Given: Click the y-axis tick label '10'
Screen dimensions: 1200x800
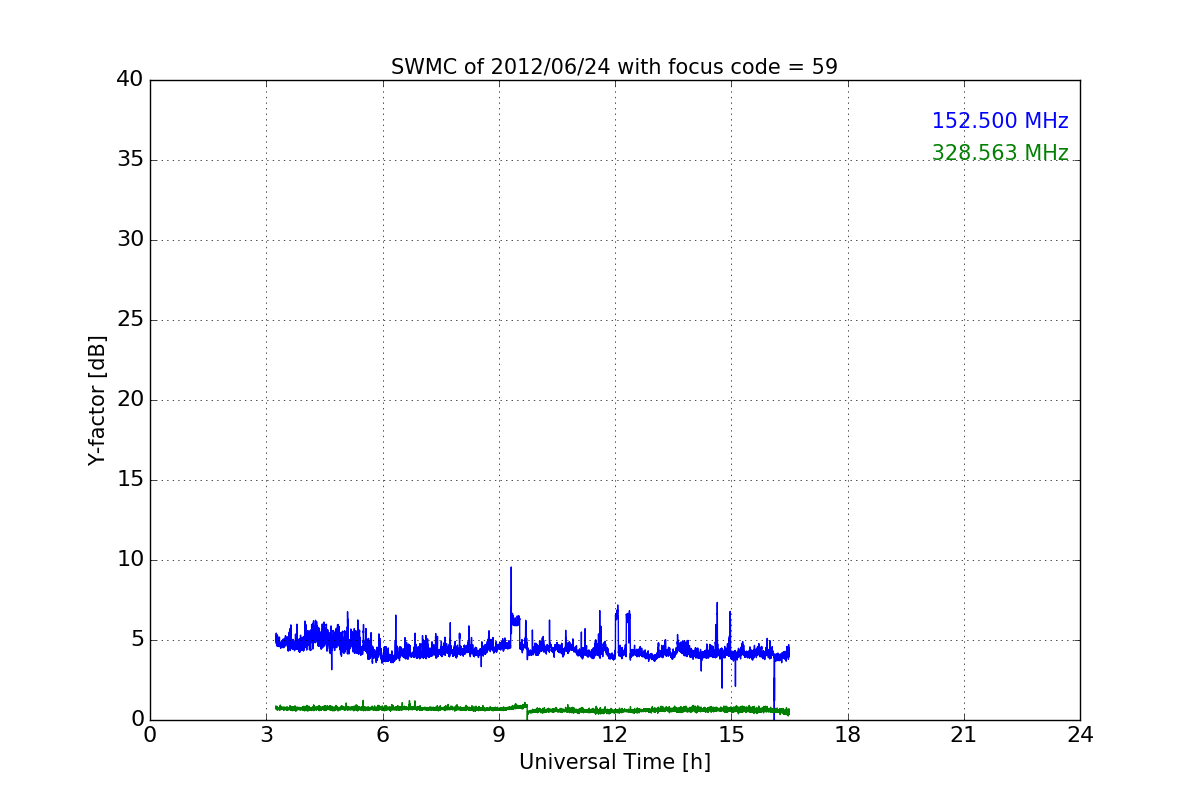Looking at the screenshot, I should click(x=130, y=560).
